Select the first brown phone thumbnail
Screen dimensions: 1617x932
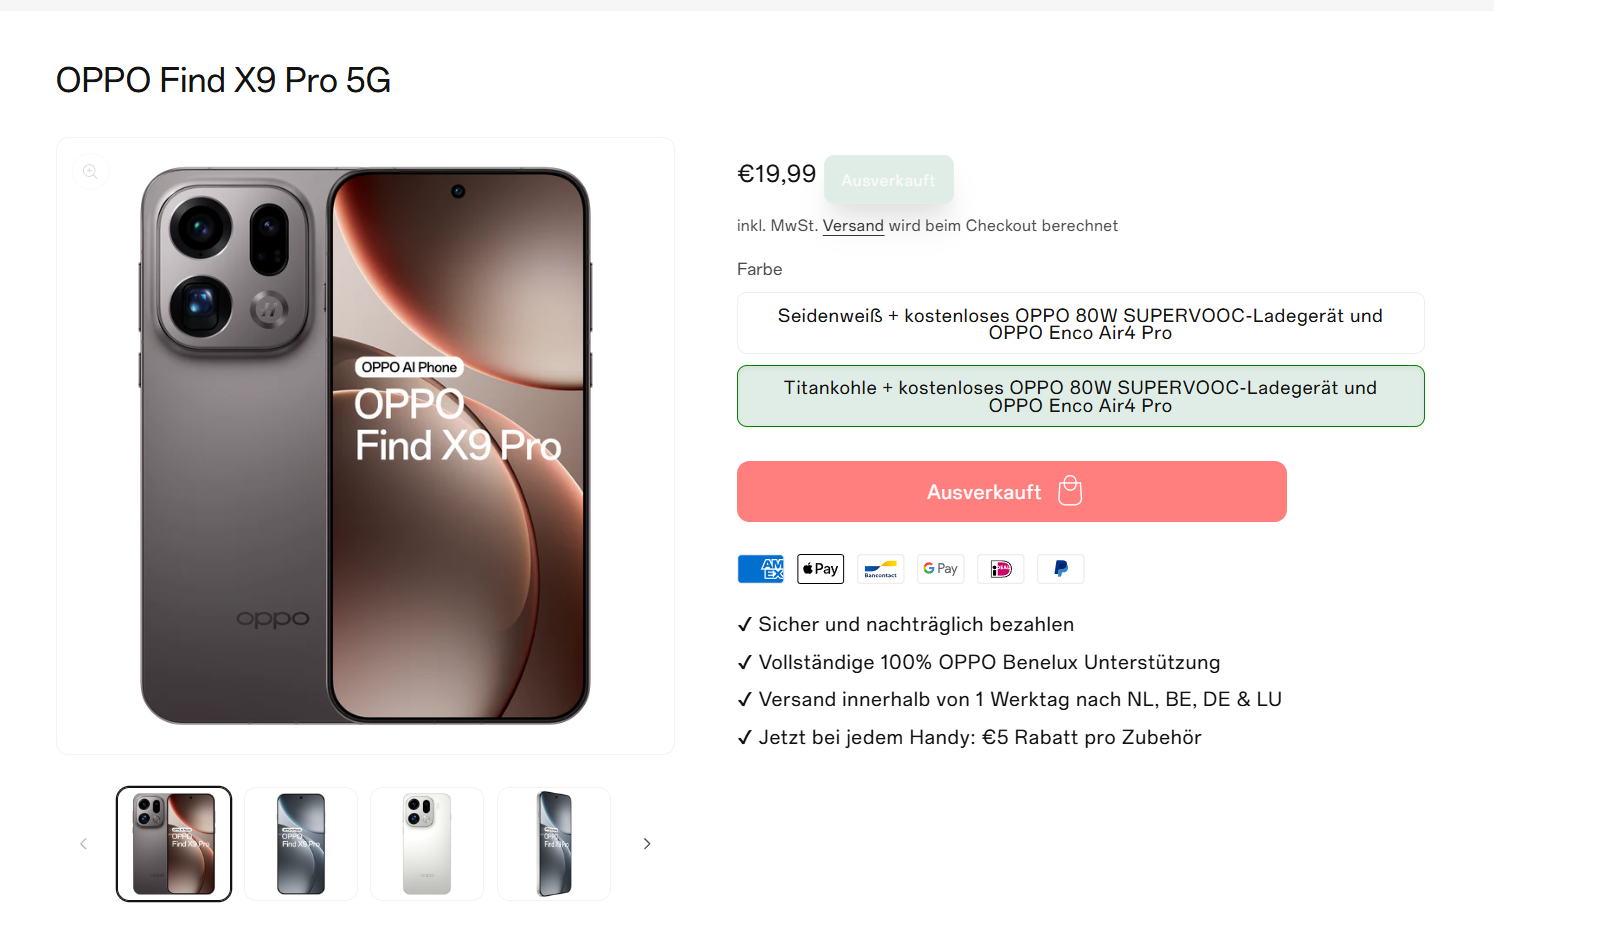[174, 844]
